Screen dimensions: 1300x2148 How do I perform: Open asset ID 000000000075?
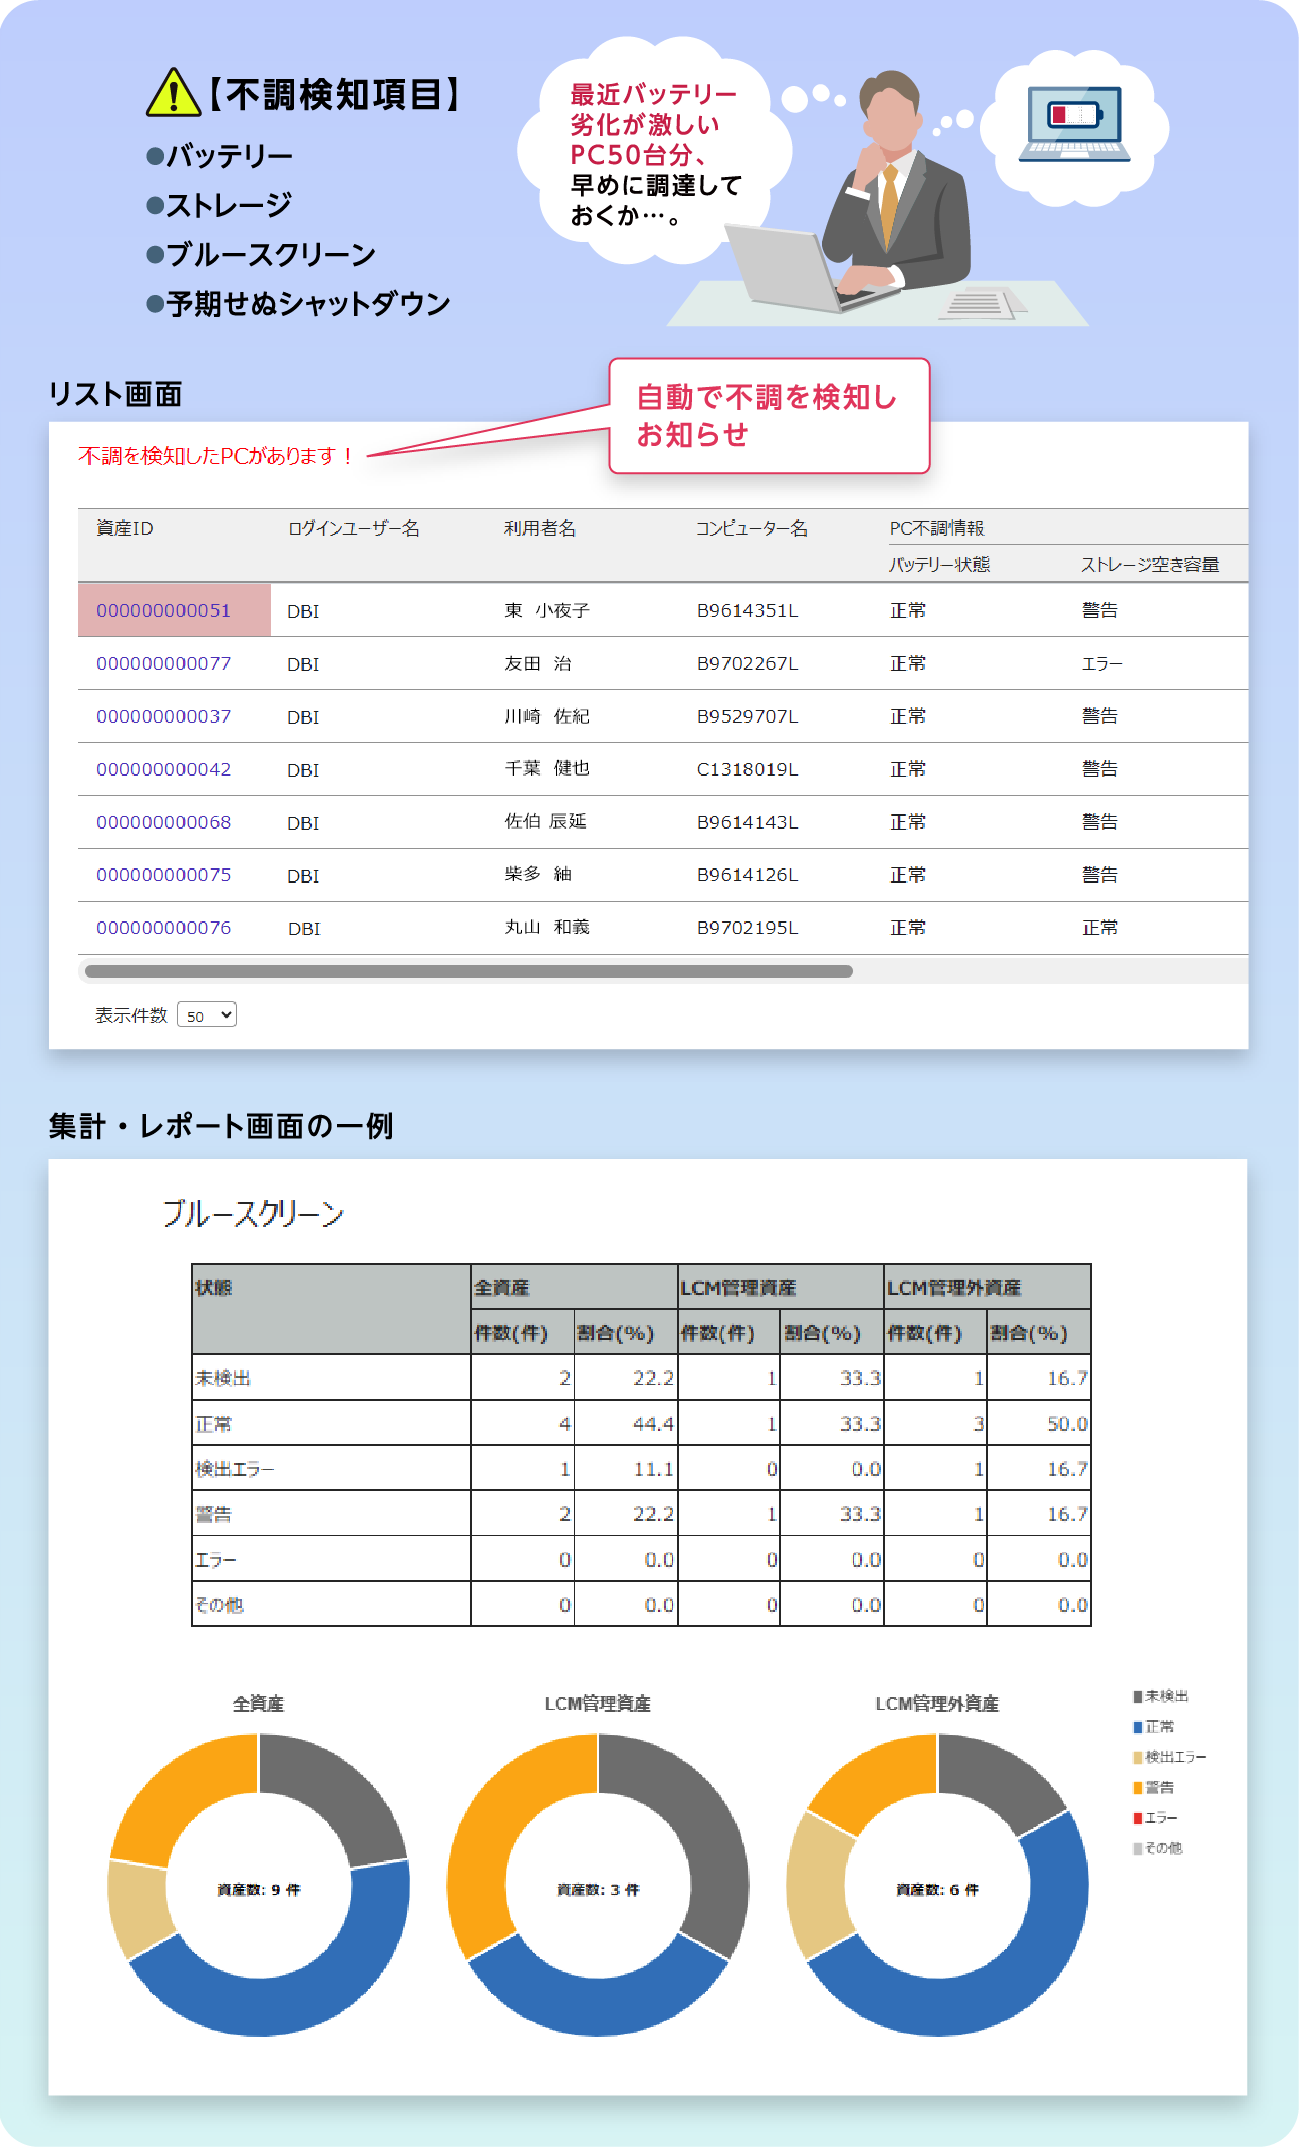(x=163, y=874)
